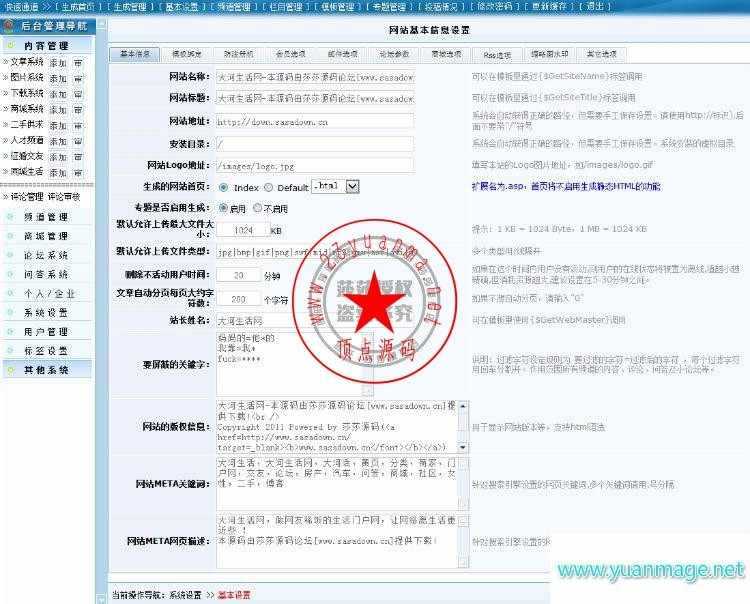Choose 启用 for topic generation

point(223,208)
